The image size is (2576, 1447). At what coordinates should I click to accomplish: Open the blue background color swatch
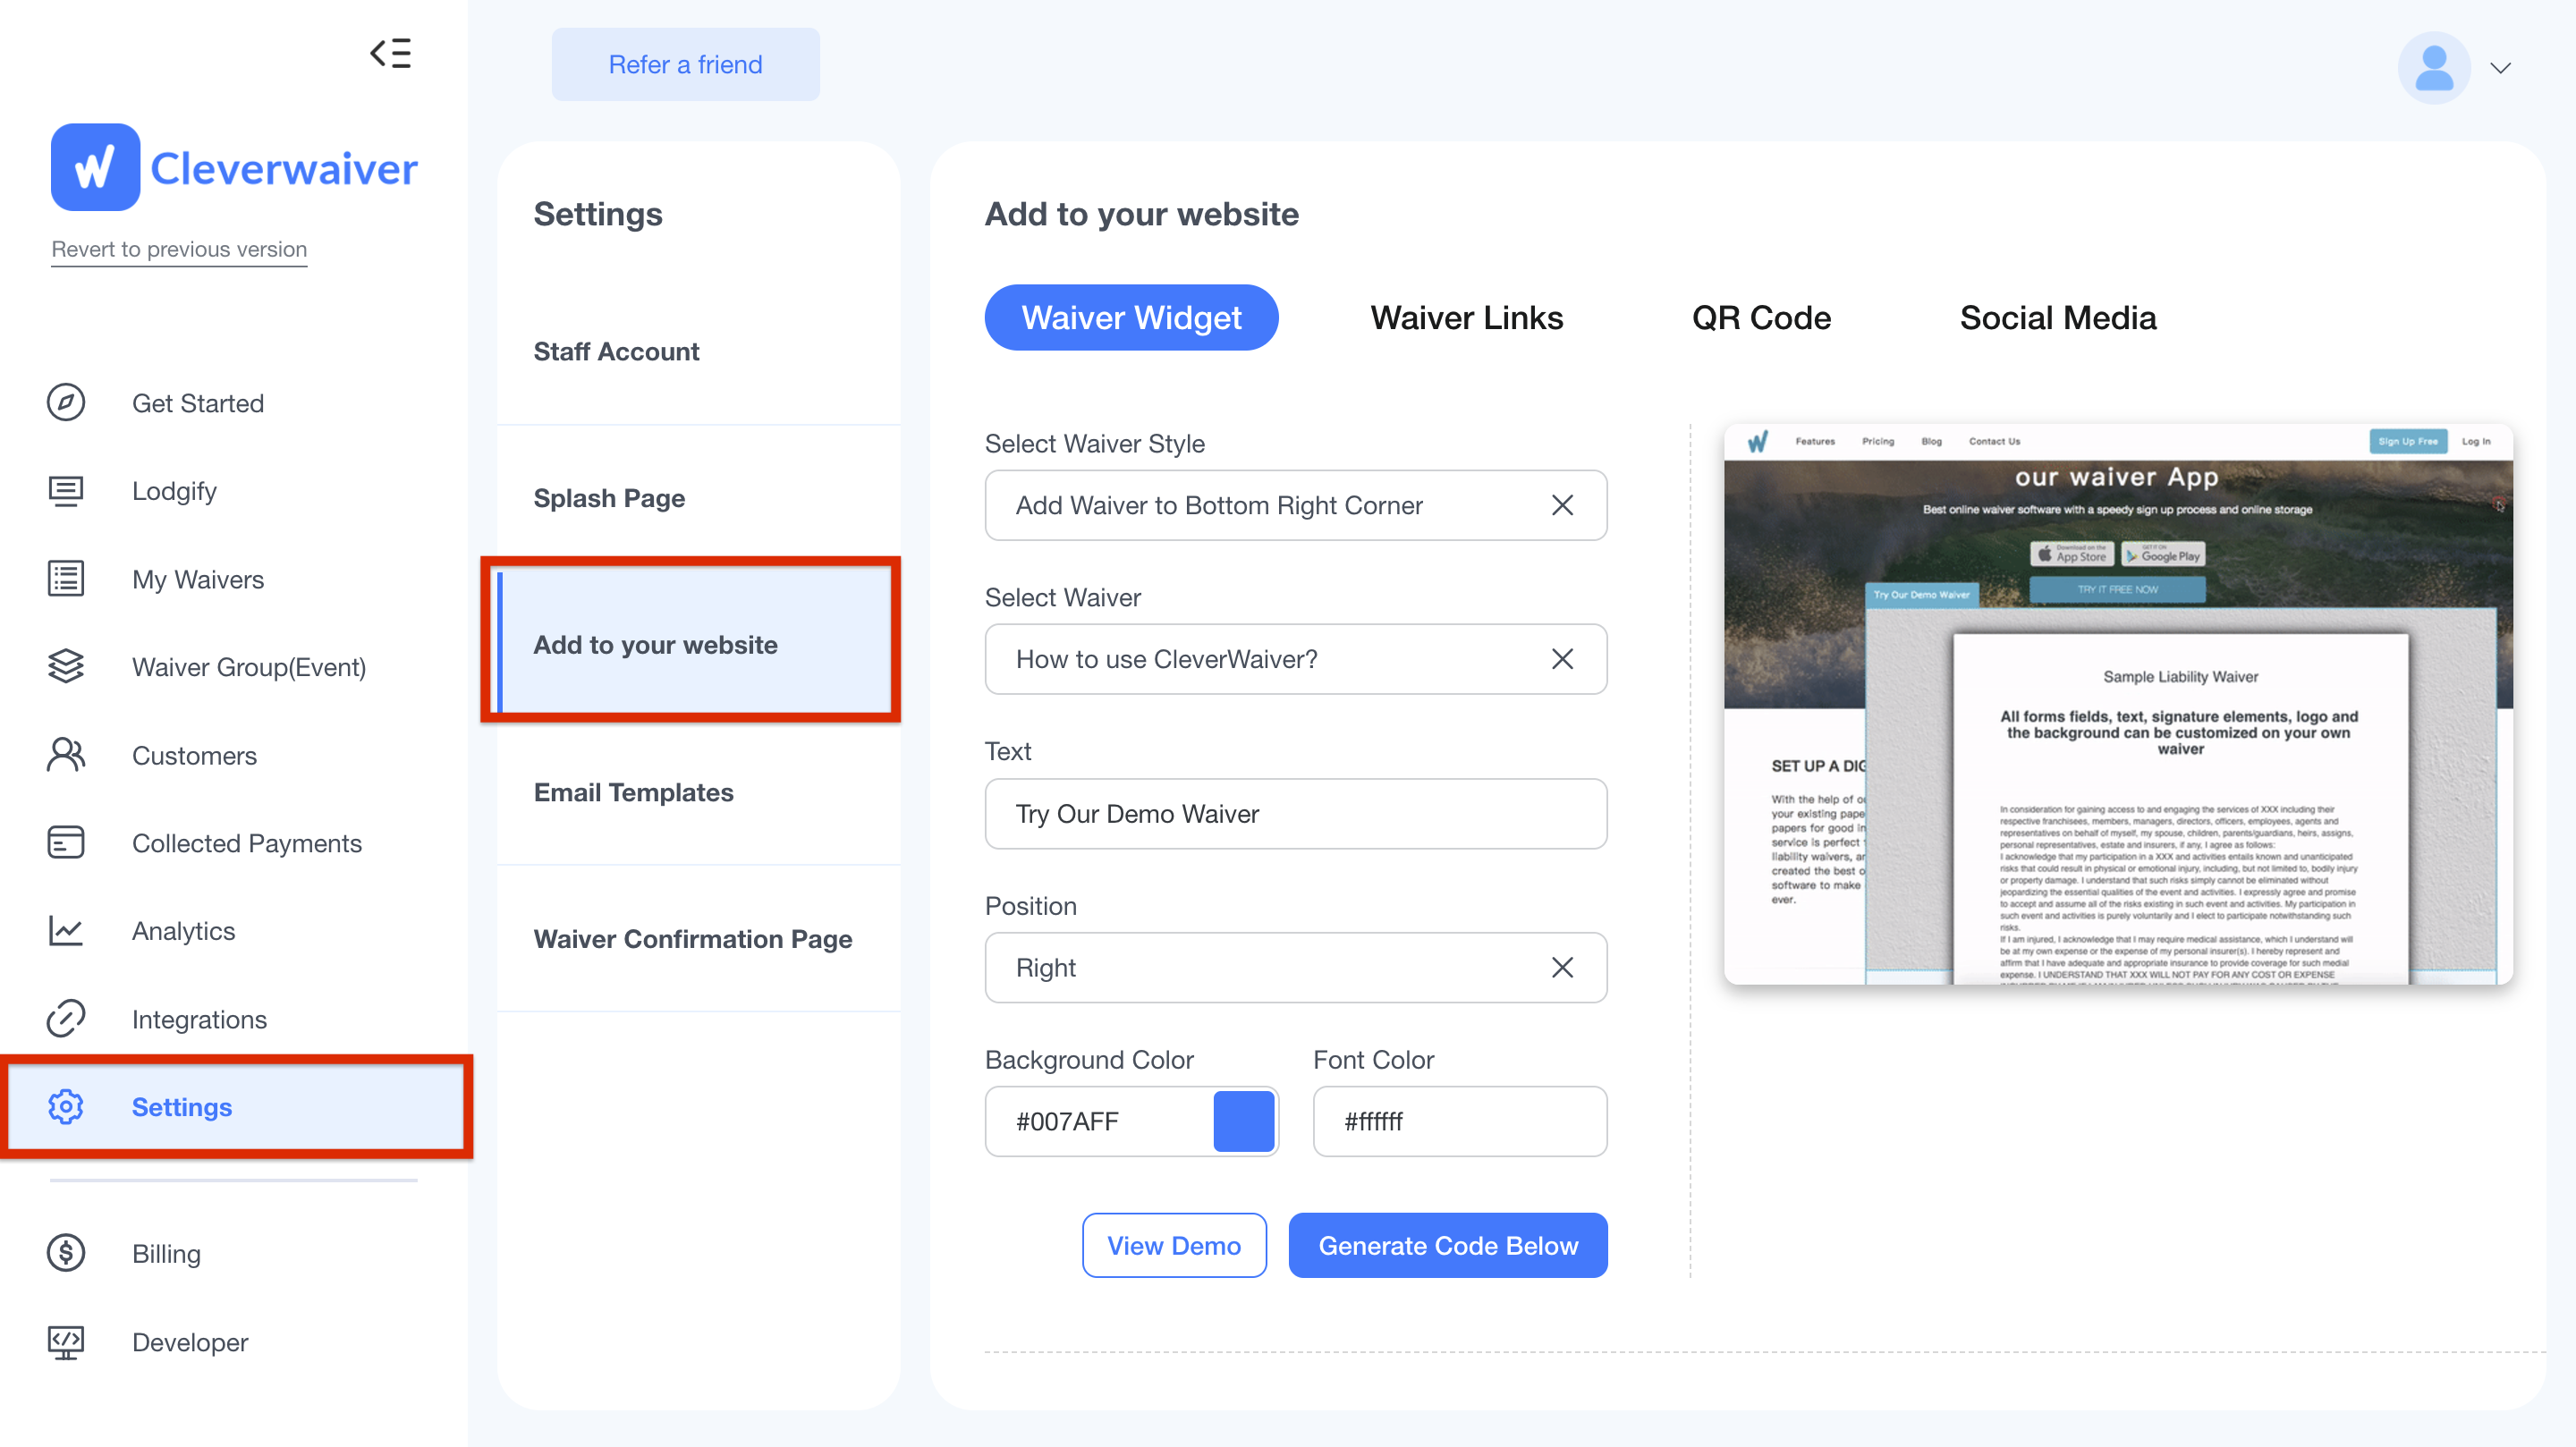pyautogui.click(x=1243, y=1121)
